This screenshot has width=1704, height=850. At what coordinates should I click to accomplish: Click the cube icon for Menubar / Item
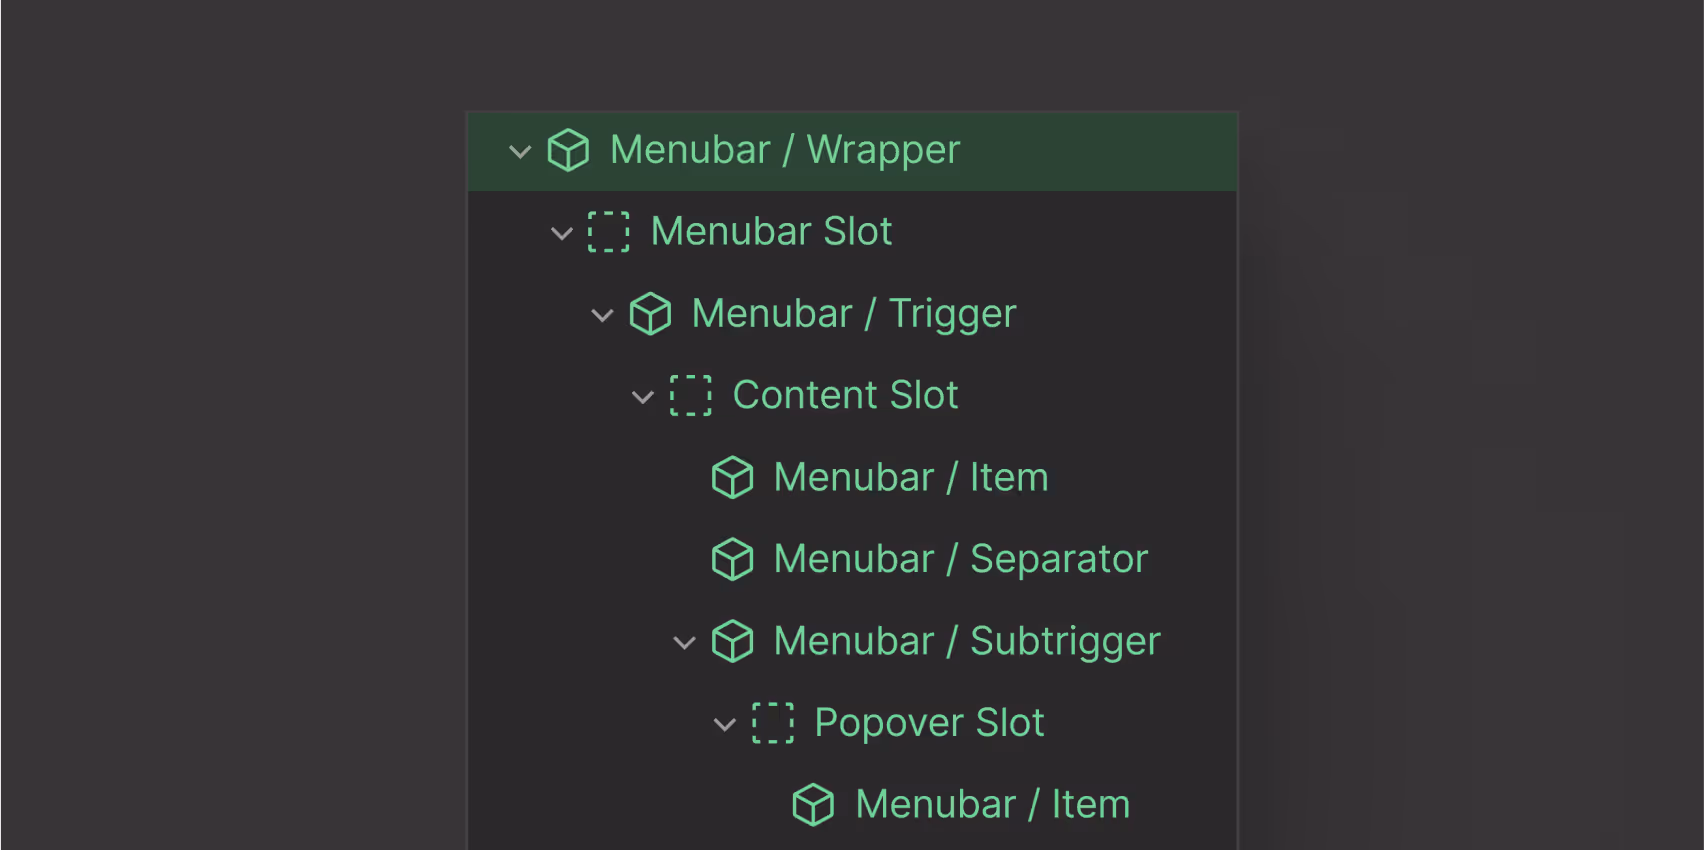733,477
